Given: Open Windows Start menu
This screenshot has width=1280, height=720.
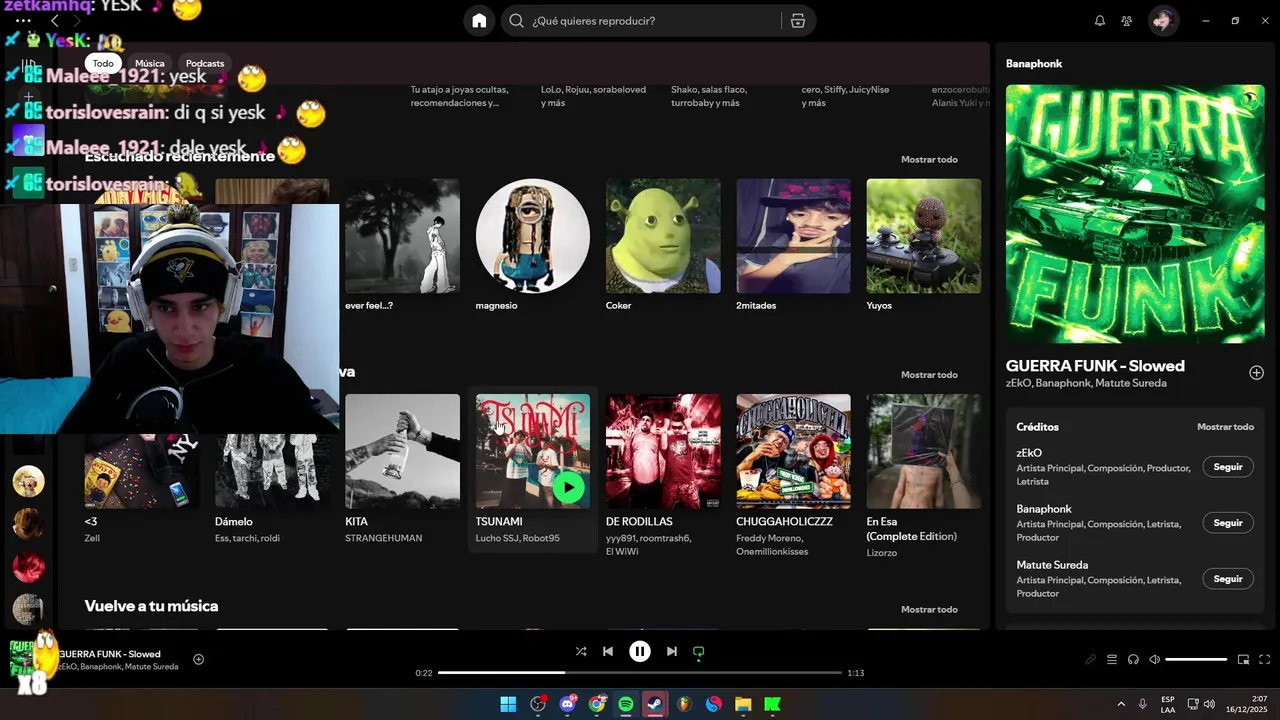Looking at the screenshot, I should [508, 704].
